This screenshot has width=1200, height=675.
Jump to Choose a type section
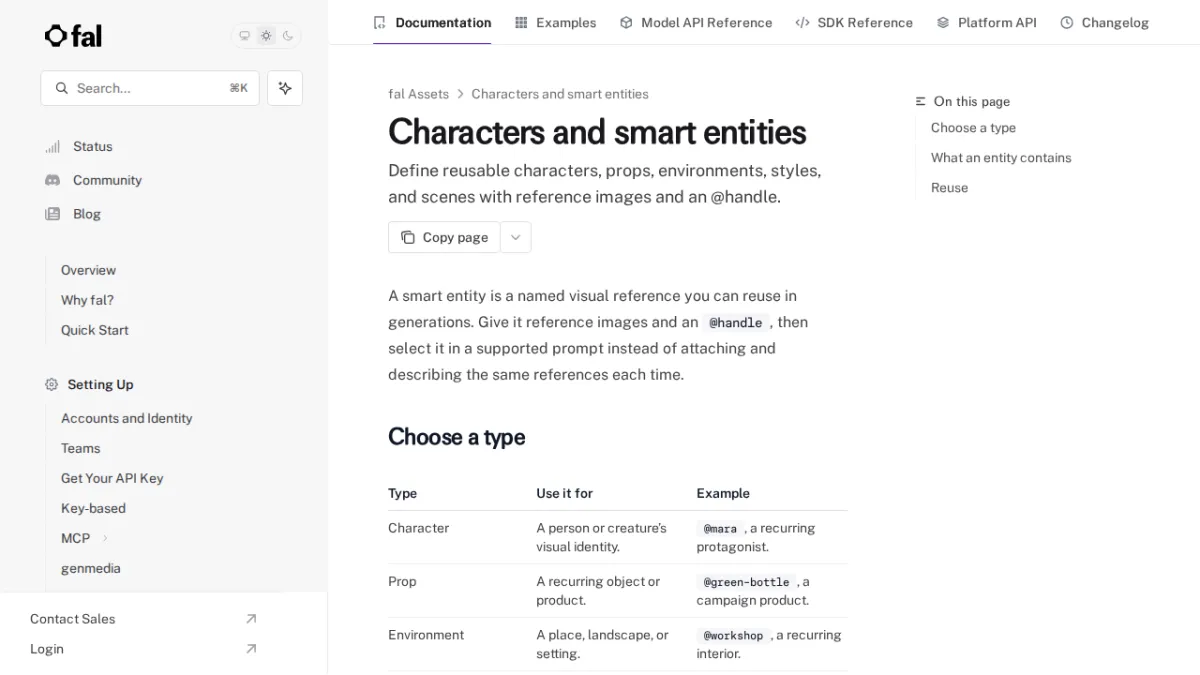coord(973,128)
